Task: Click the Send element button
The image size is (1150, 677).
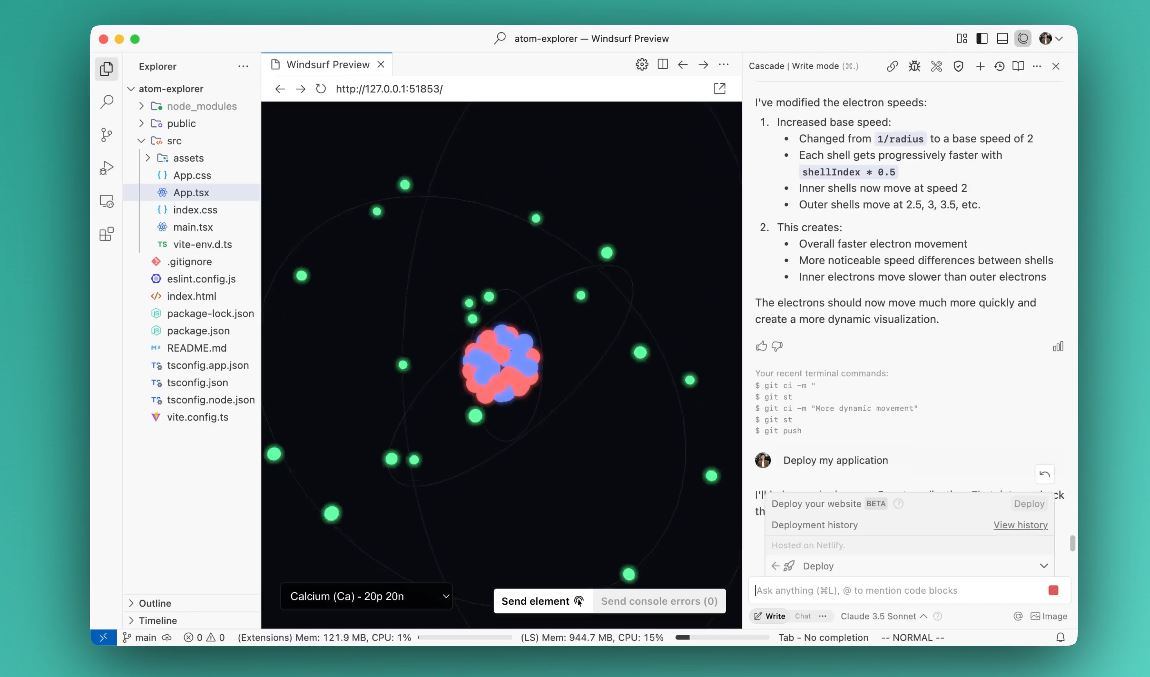Action: pos(543,601)
